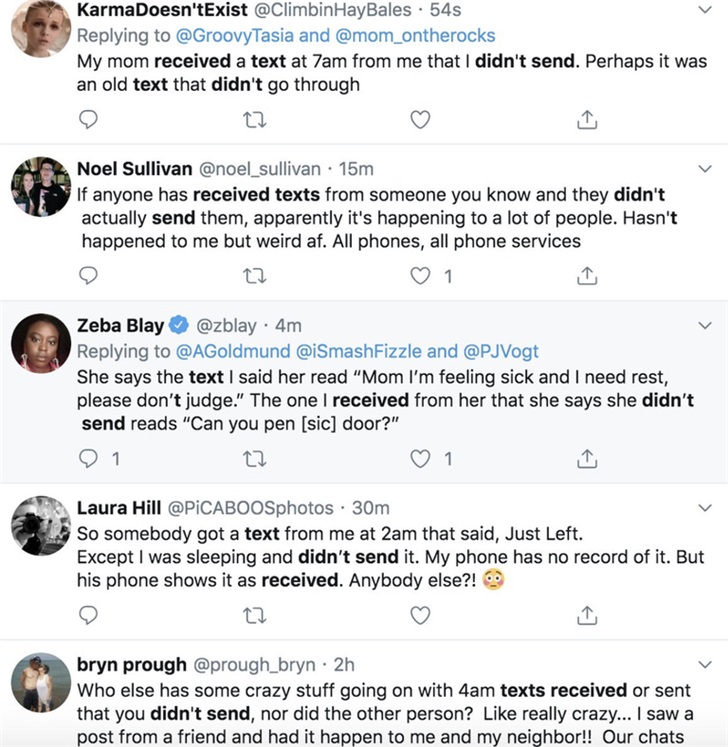Like KarmaDoesn'tExist's tweet
The width and height of the screenshot is (728, 747).
point(421,120)
